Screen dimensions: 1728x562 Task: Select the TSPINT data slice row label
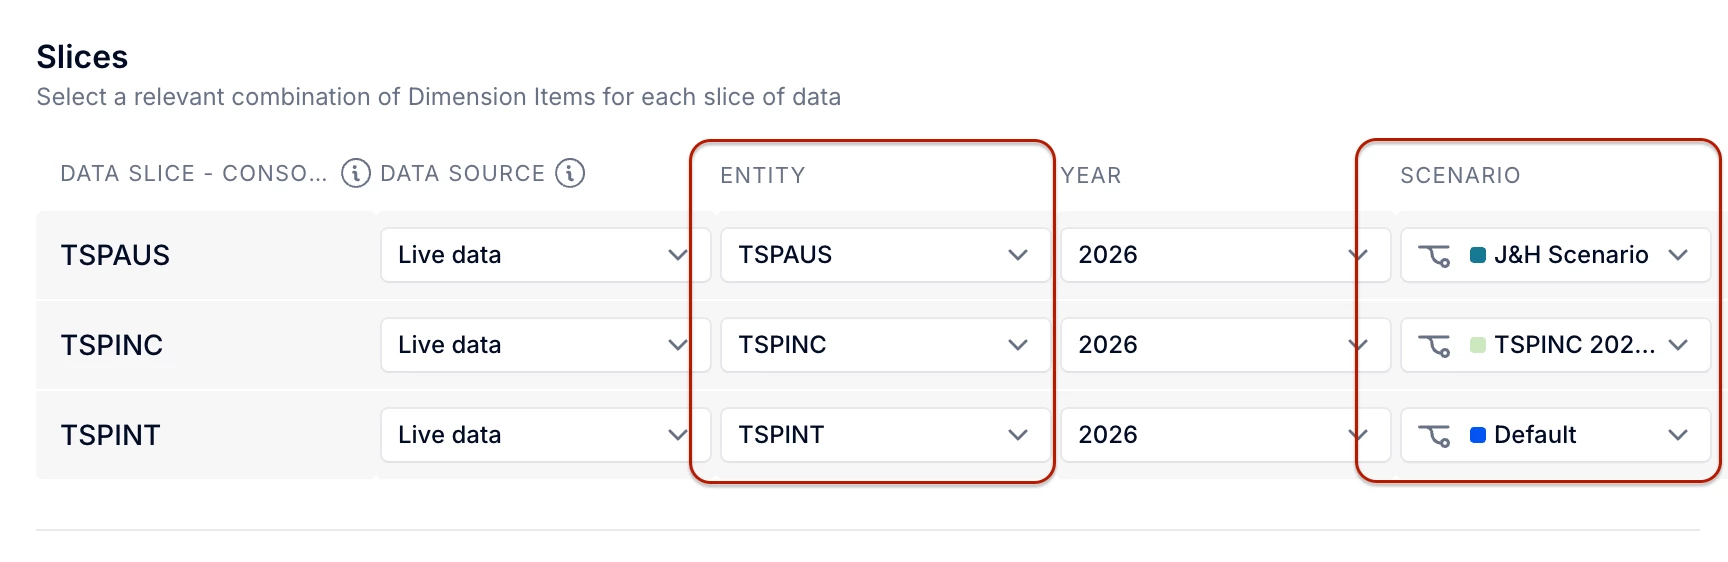click(110, 435)
